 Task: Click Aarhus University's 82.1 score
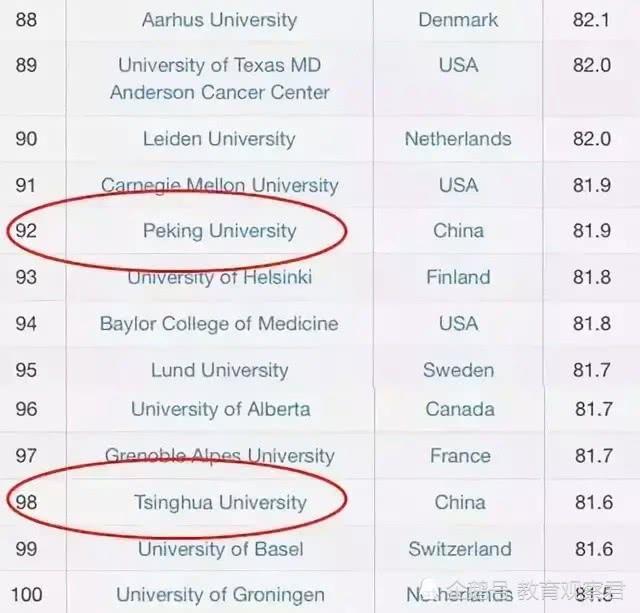[592, 20]
